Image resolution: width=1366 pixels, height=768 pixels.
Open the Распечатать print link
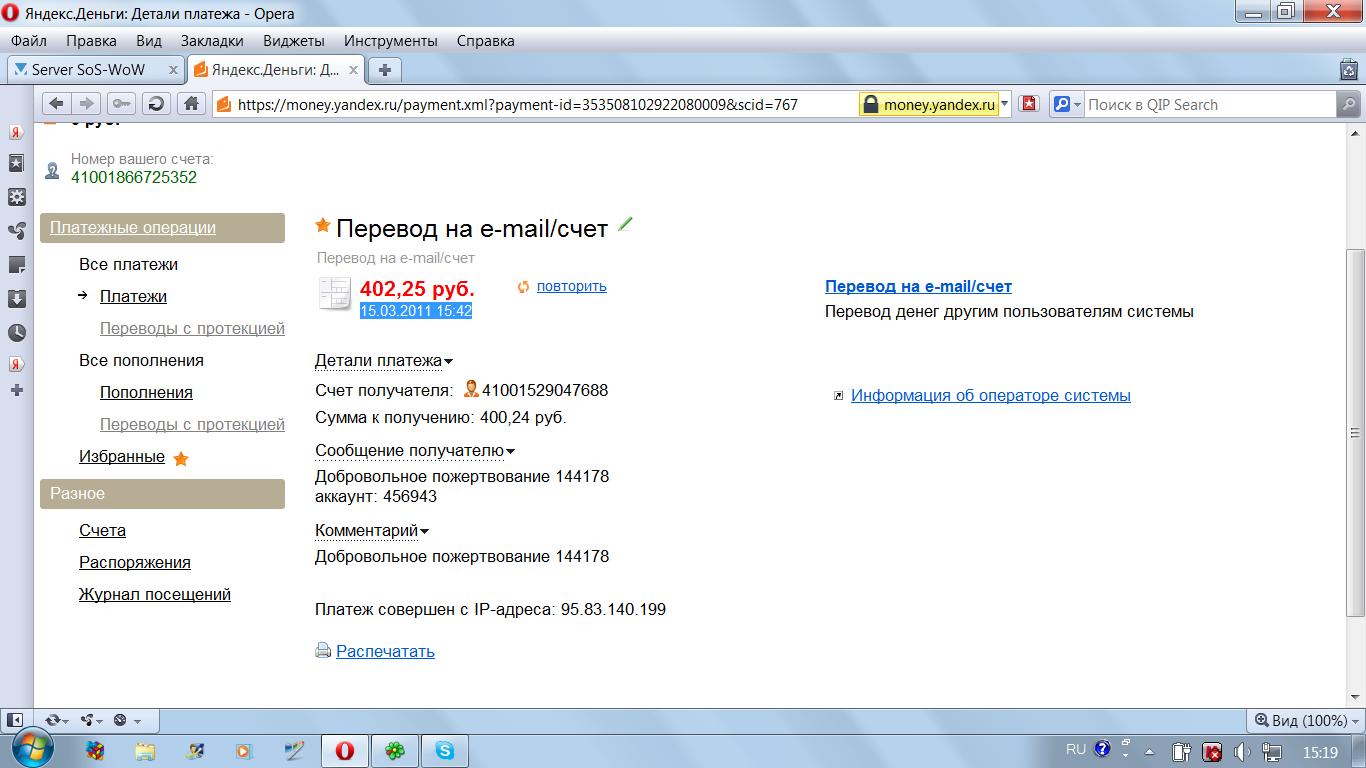[x=385, y=651]
